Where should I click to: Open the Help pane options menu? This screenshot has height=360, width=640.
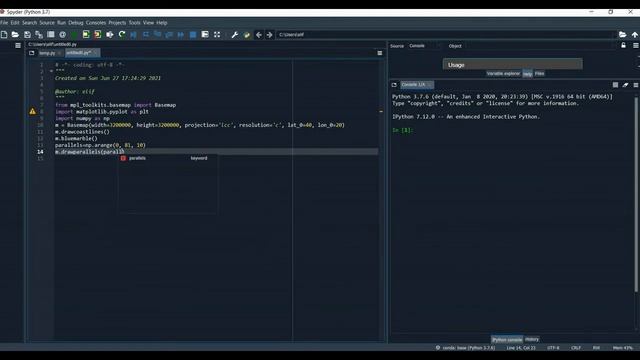click(636, 46)
